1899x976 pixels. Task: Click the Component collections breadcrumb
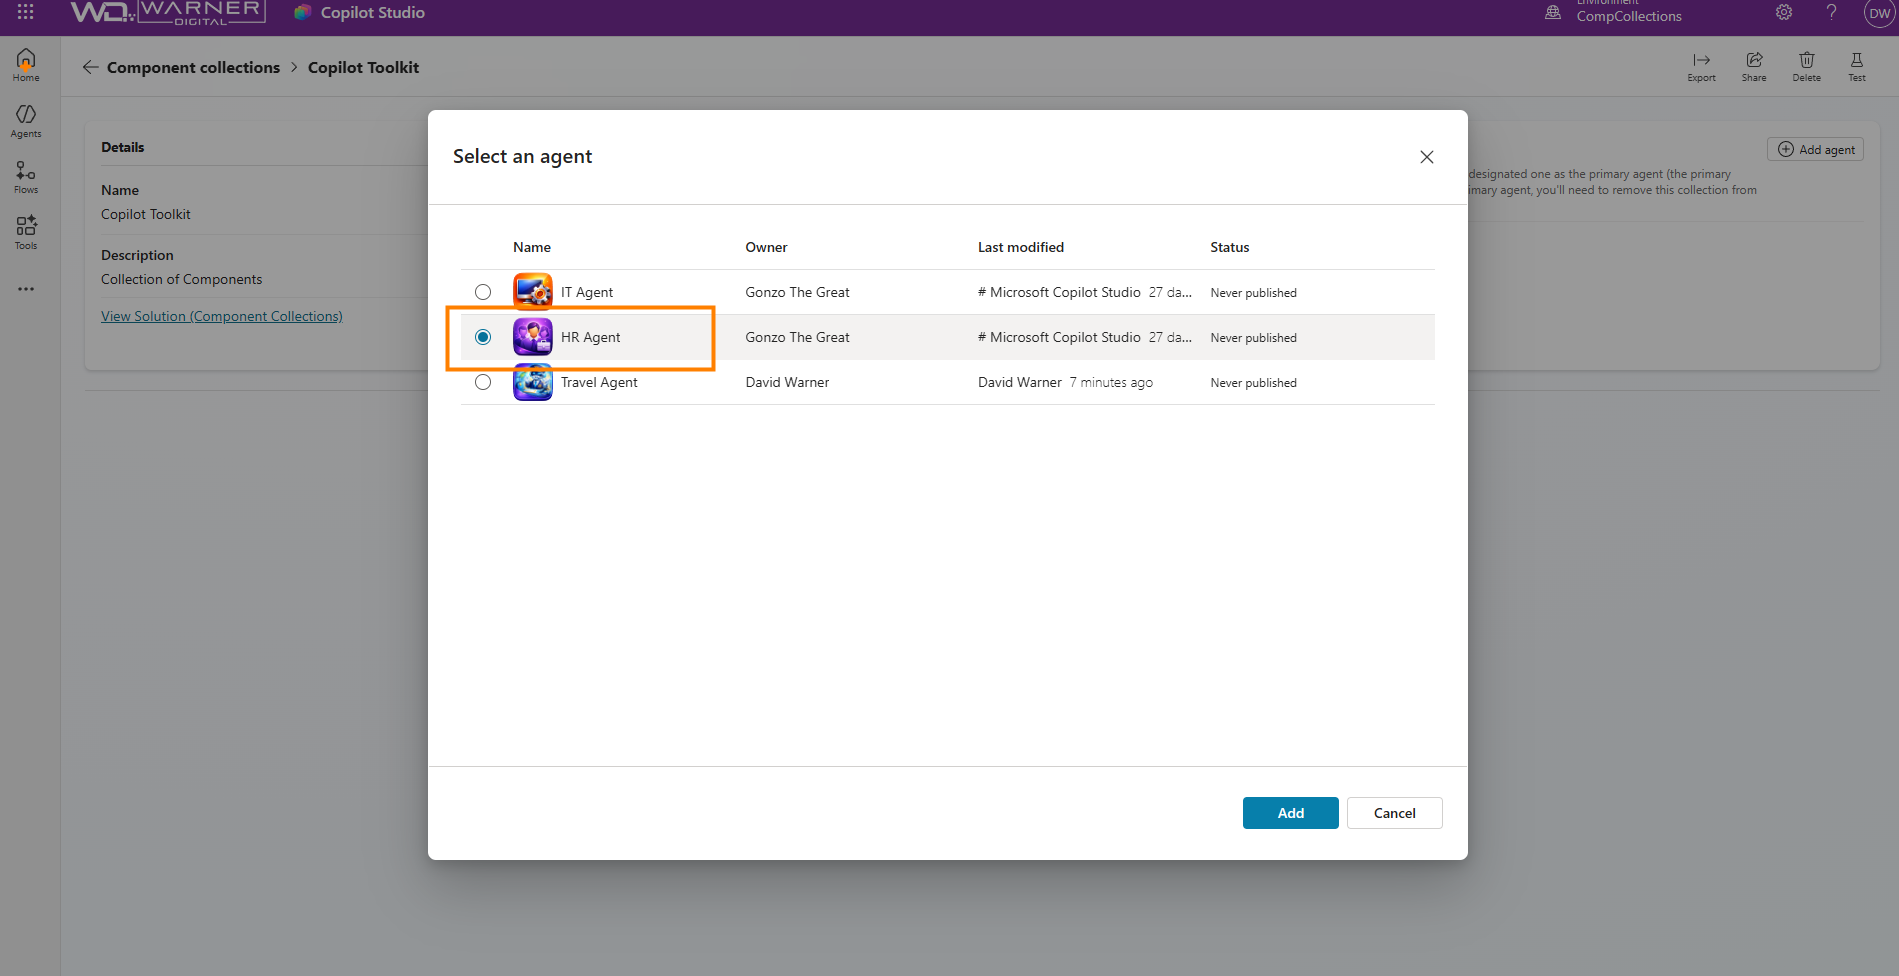click(193, 67)
